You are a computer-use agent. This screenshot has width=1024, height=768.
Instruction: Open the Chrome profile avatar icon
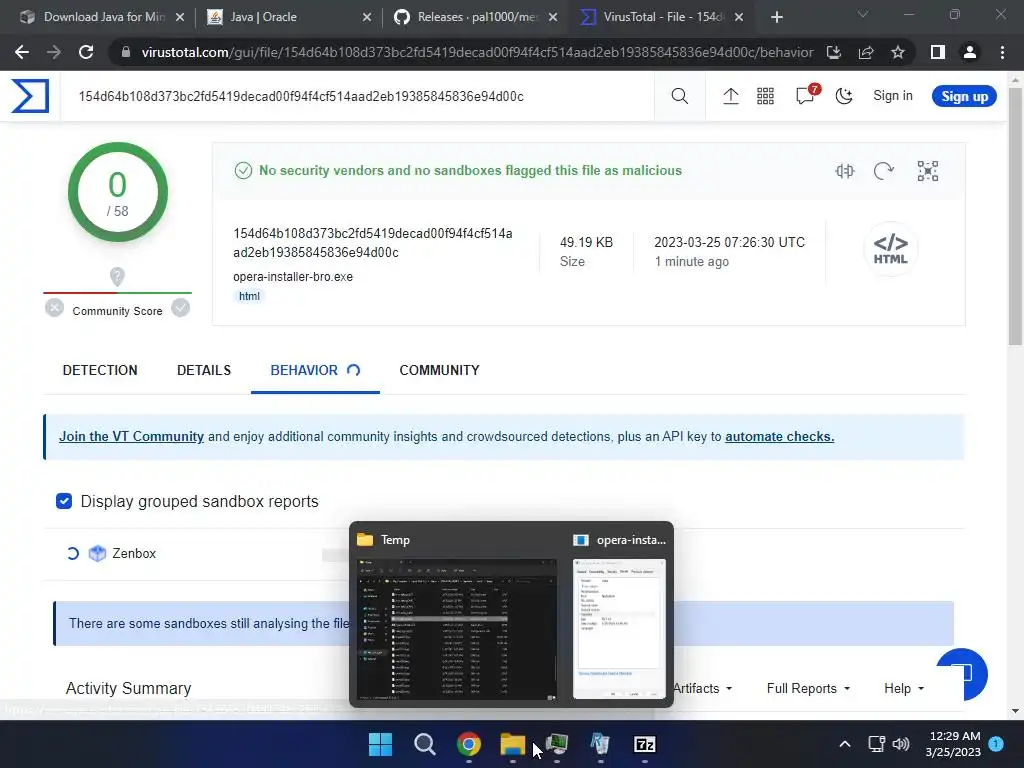[970, 52]
